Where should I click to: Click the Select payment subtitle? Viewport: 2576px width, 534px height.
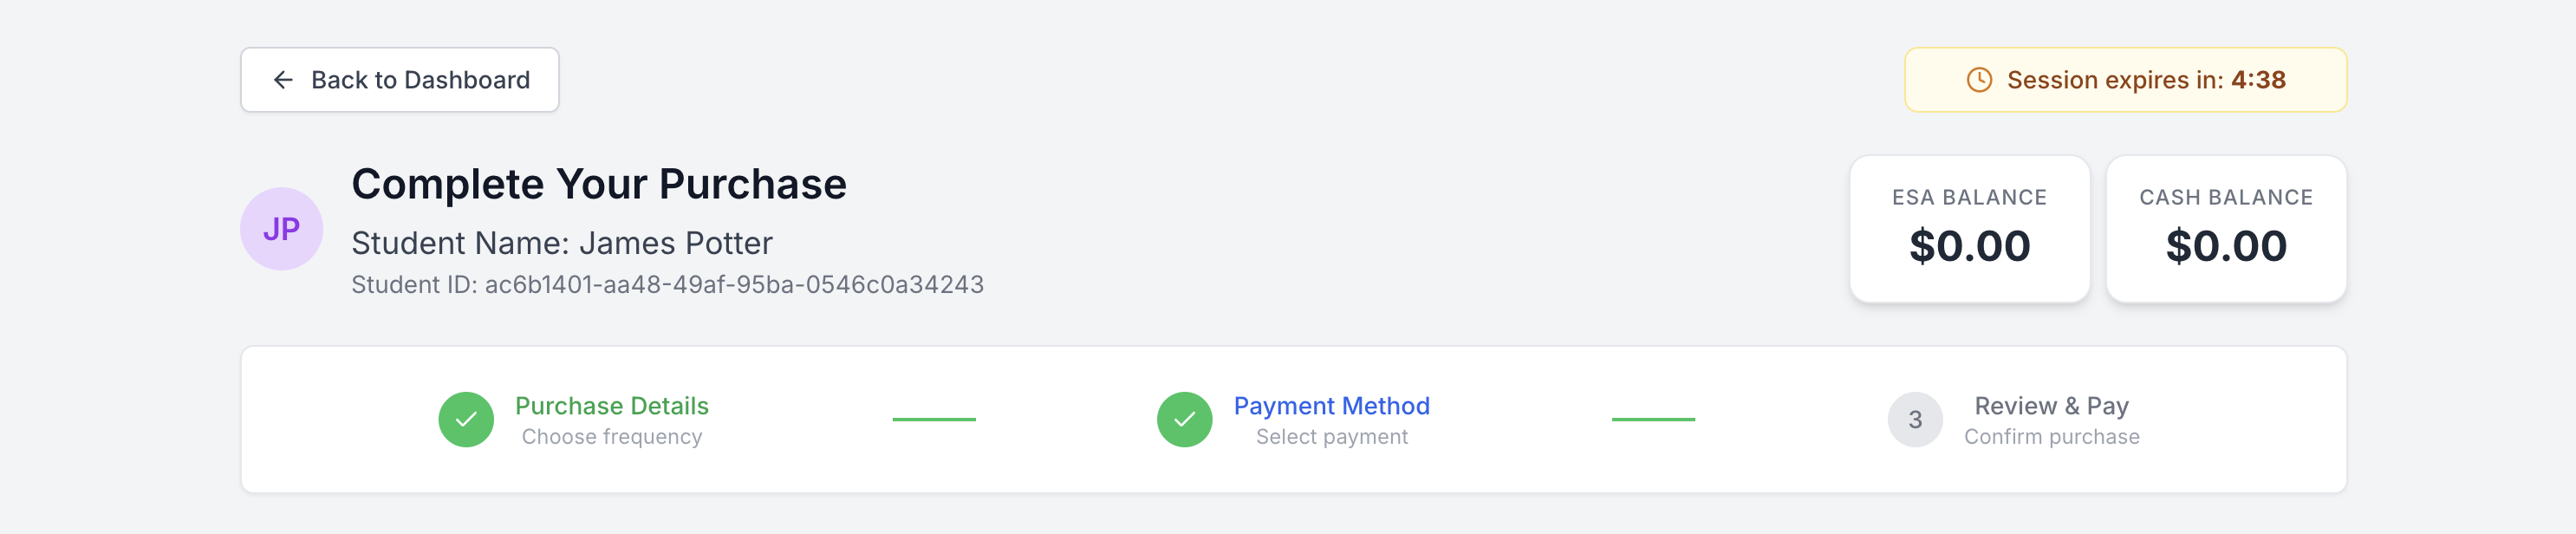point(1332,436)
